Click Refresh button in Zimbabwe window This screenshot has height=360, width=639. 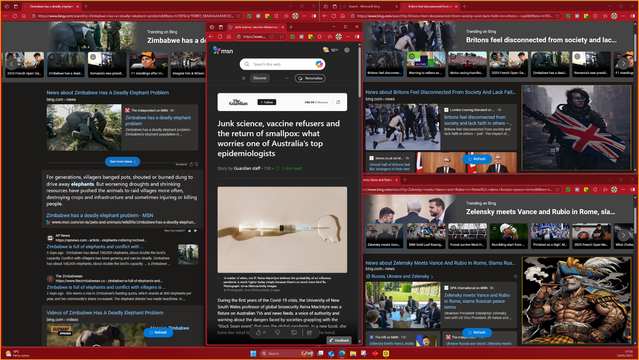(x=158, y=332)
